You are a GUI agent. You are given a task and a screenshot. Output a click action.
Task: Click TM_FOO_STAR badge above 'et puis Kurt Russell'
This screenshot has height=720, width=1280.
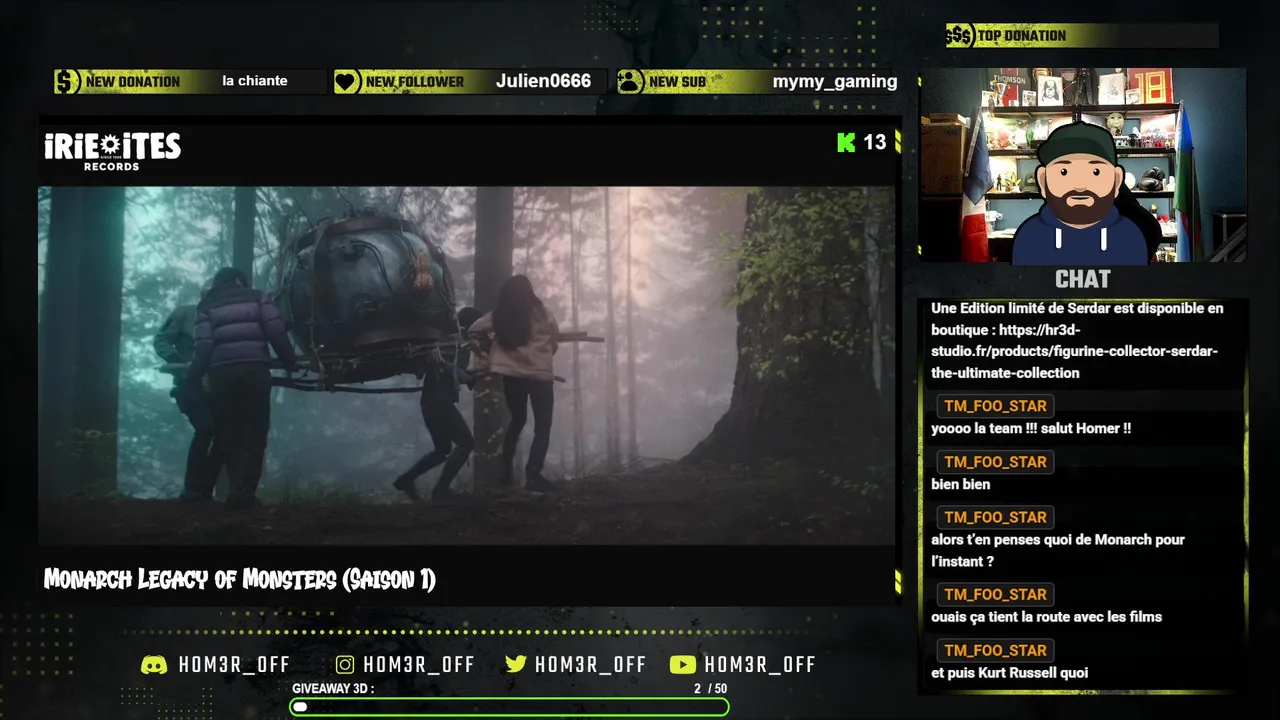[995, 650]
